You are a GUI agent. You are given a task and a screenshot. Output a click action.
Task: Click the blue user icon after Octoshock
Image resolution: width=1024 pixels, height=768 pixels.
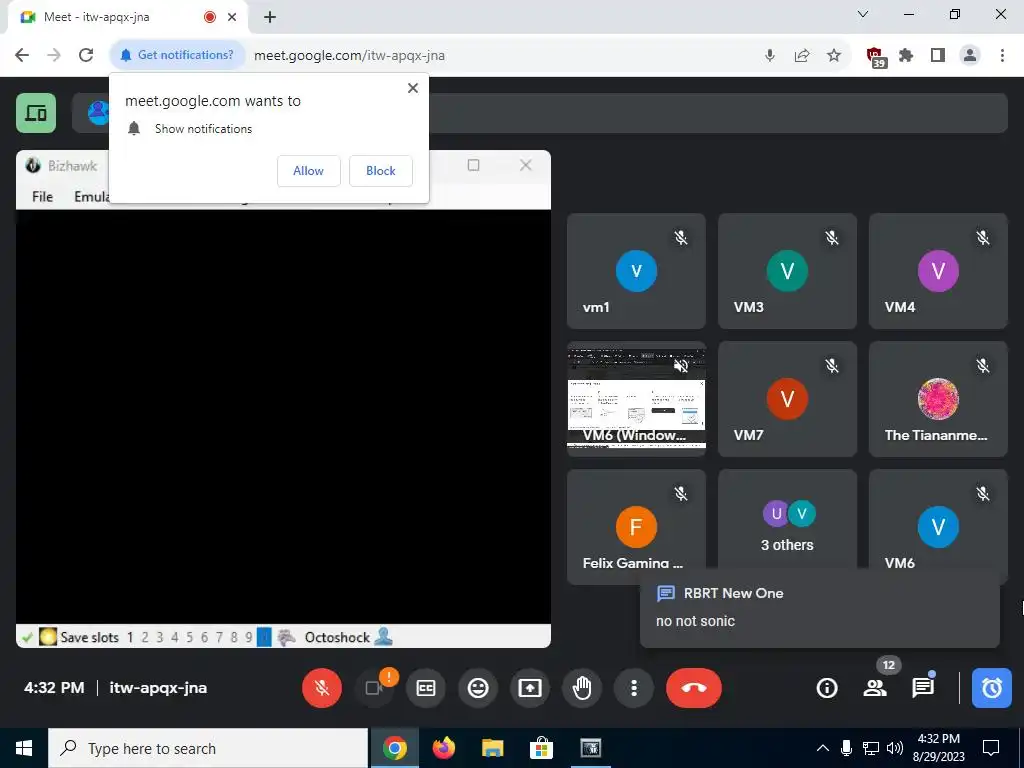coord(383,637)
